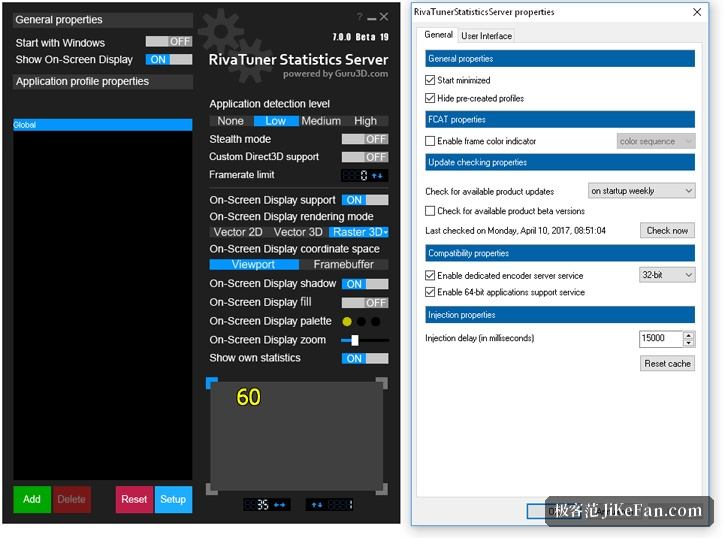Click the Delete profile button
This screenshot has width=725, height=538.
72,500
